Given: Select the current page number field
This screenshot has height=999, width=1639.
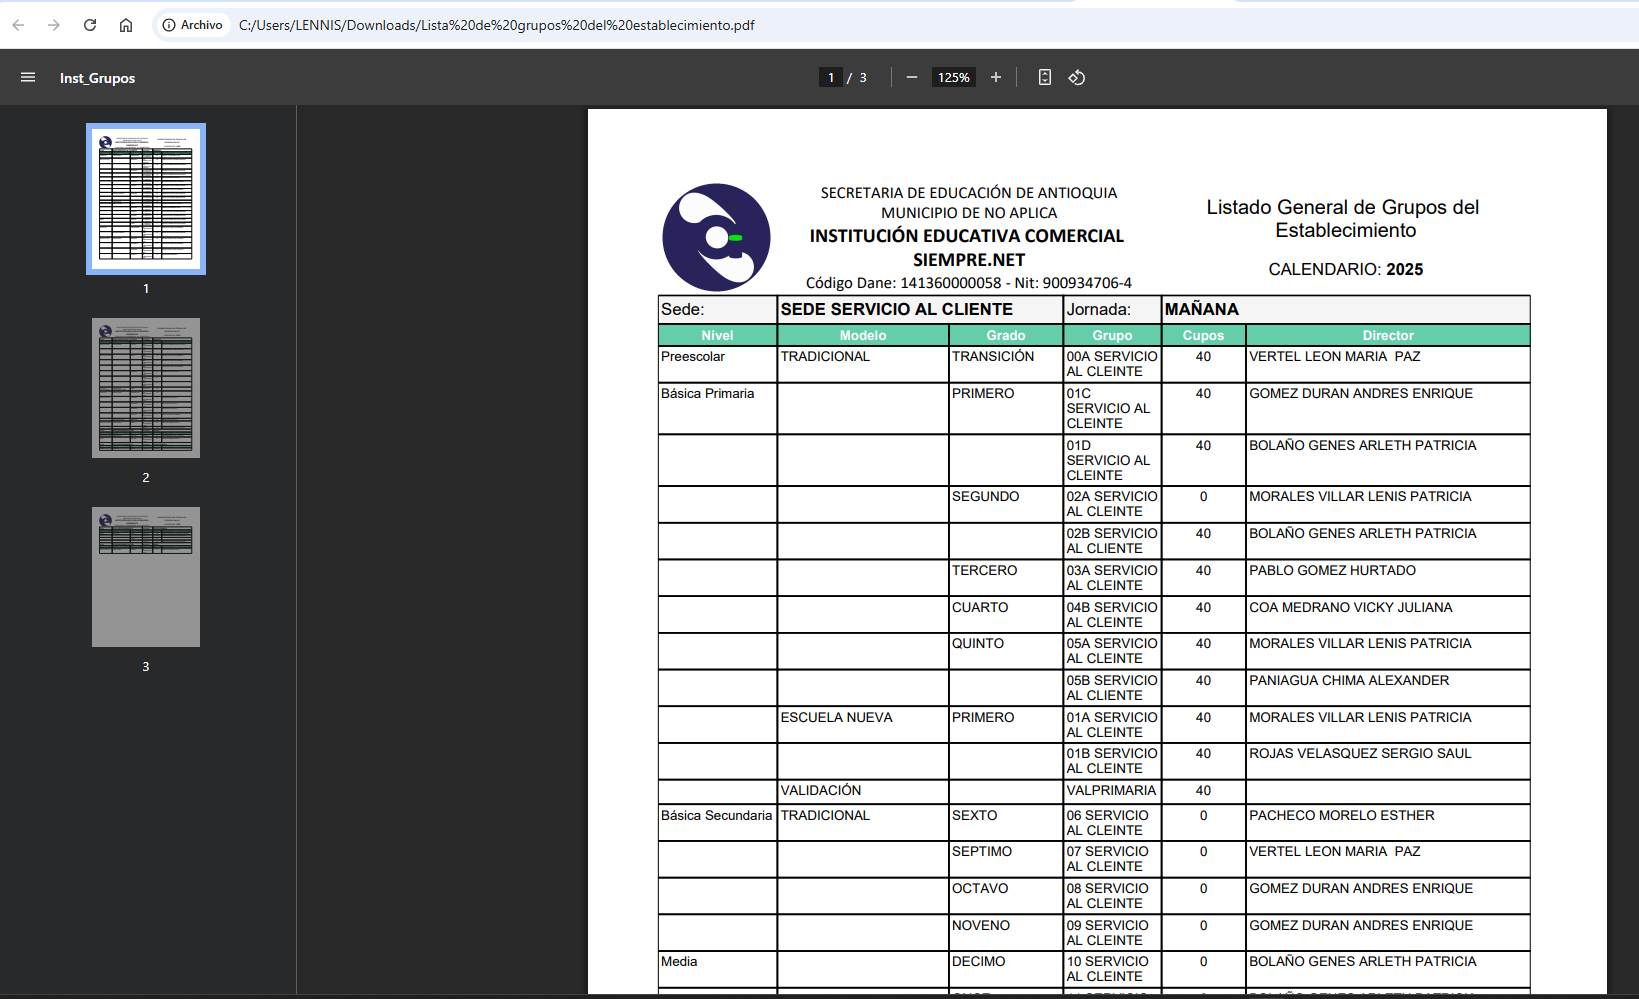Looking at the screenshot, I should [830, 77].
